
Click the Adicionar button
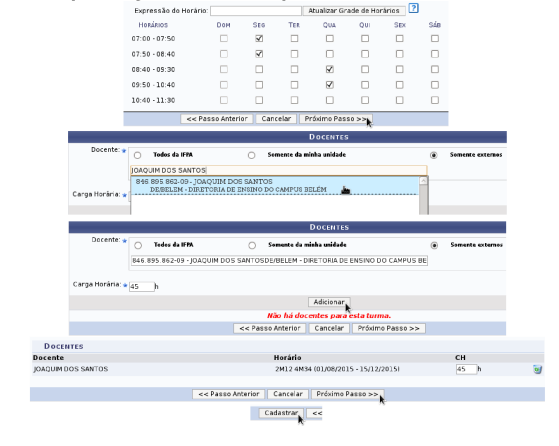pyautogui.click(x=329, y=302)
